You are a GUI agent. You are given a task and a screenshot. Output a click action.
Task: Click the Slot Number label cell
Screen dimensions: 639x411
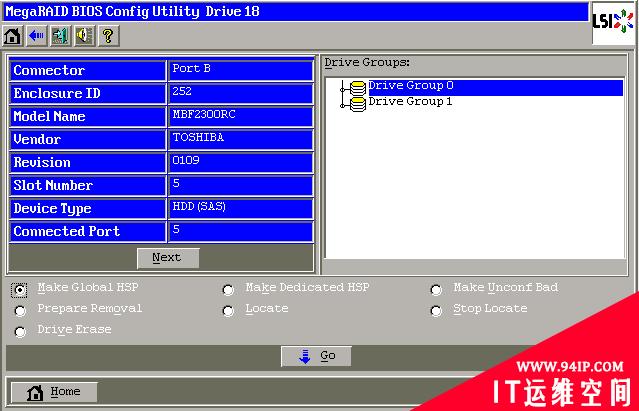[88, 185]
